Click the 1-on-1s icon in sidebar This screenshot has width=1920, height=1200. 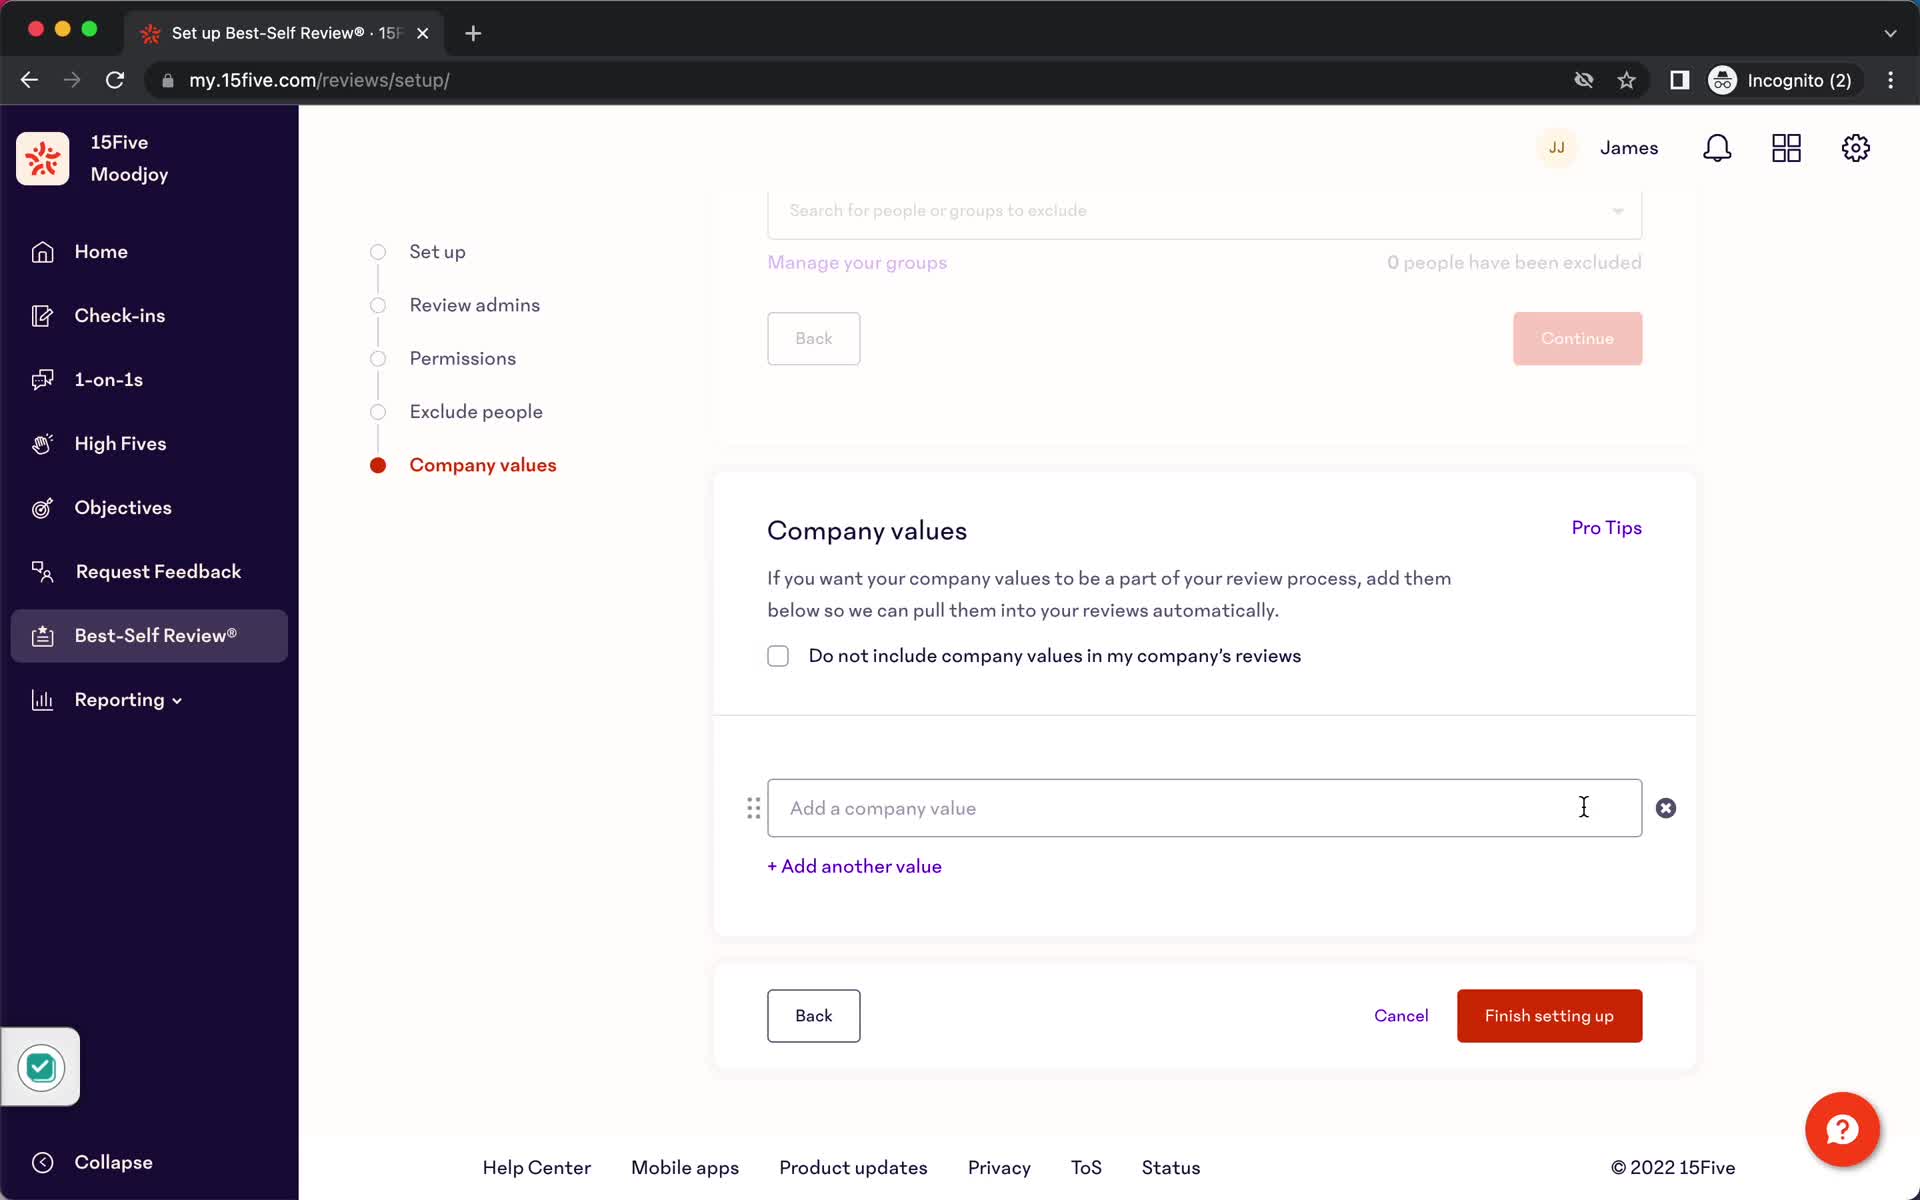41,379
